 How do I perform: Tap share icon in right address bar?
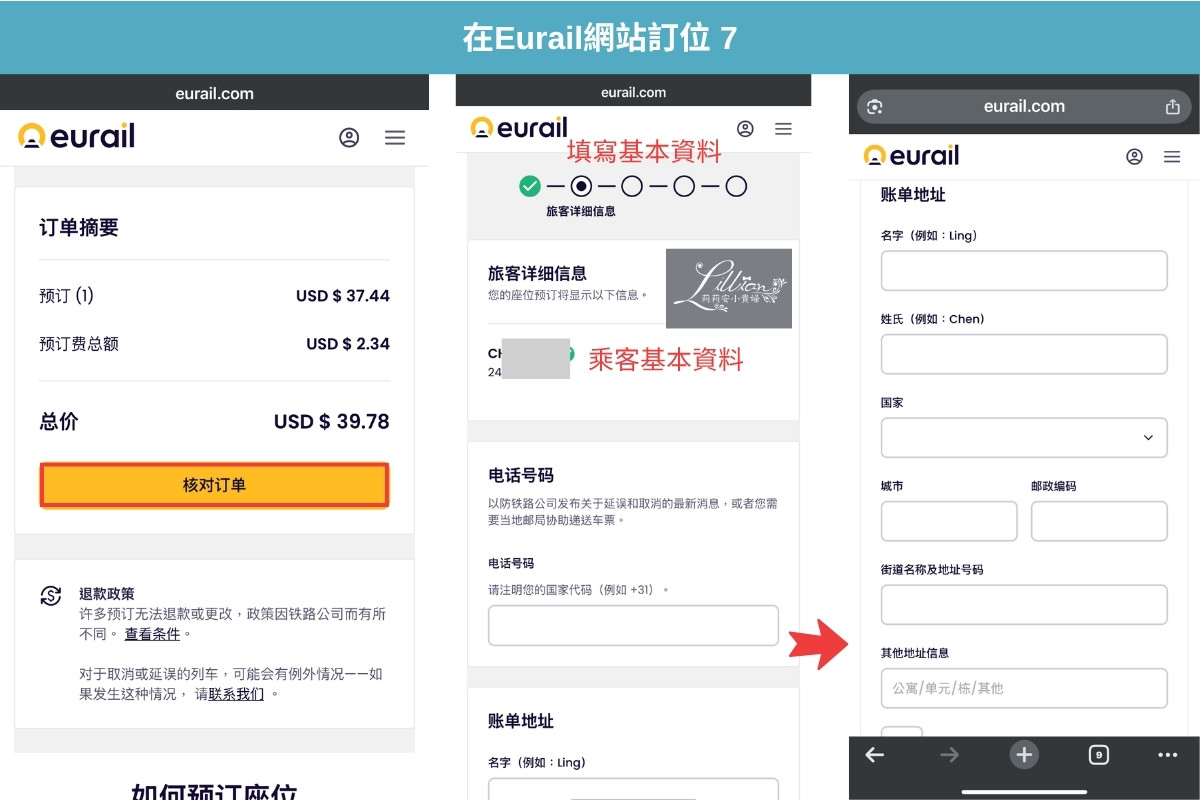tap(1173, 106)
